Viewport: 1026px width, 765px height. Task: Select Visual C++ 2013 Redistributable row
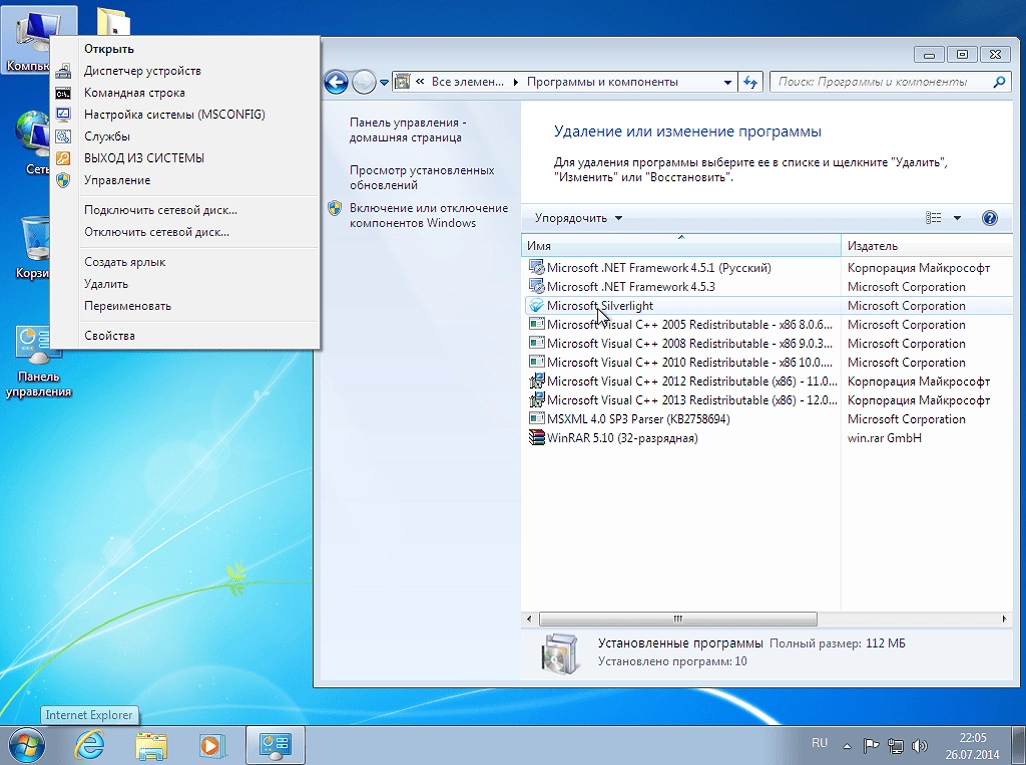[768, 400]
